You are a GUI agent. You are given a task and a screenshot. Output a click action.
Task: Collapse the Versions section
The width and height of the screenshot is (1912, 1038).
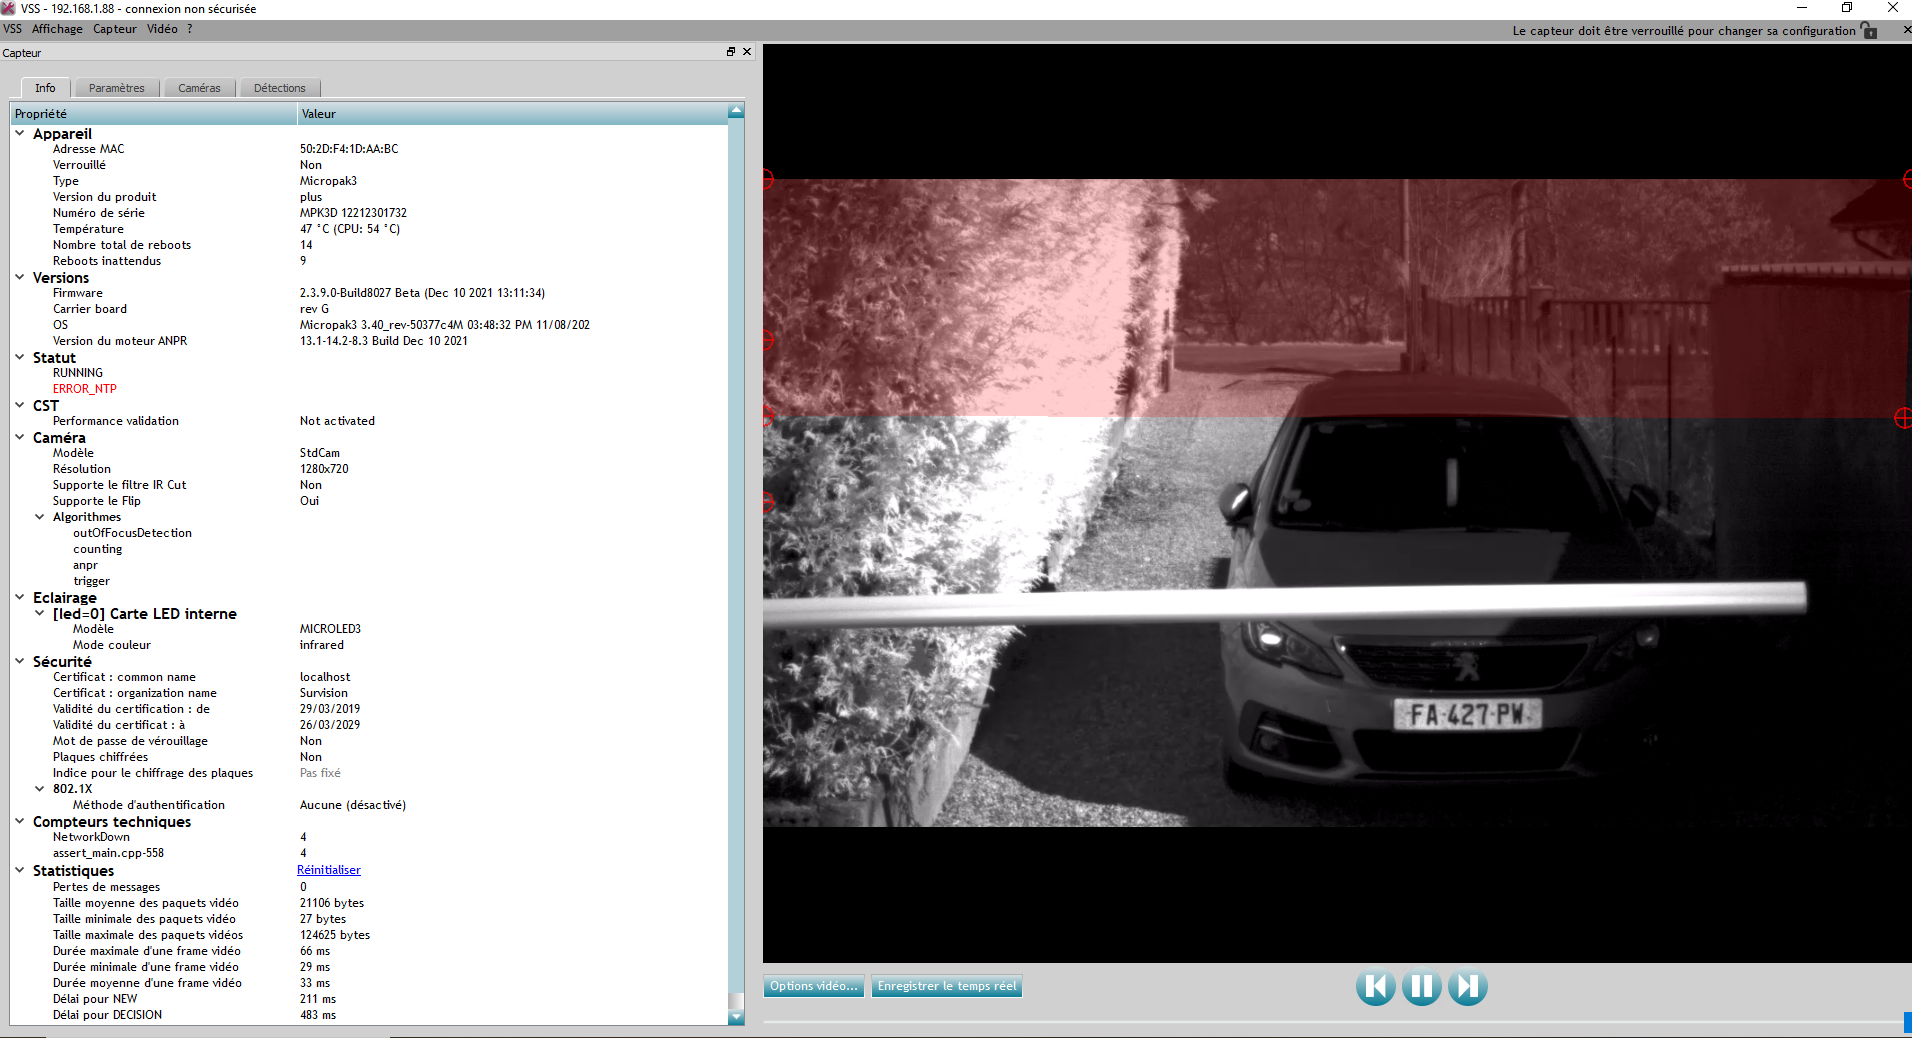20,277
